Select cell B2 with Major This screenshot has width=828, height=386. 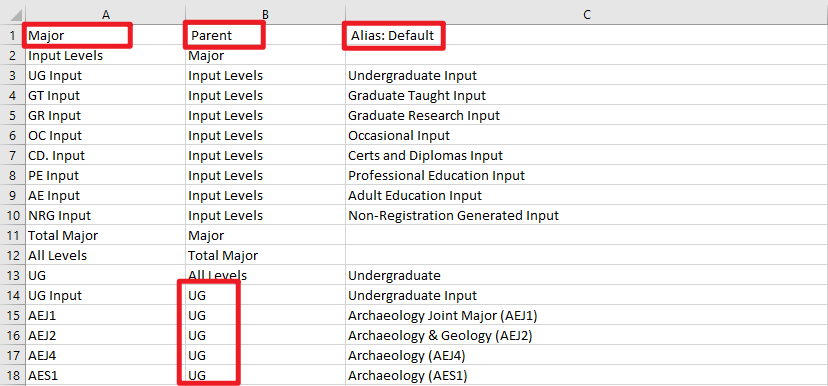(266, 55)
